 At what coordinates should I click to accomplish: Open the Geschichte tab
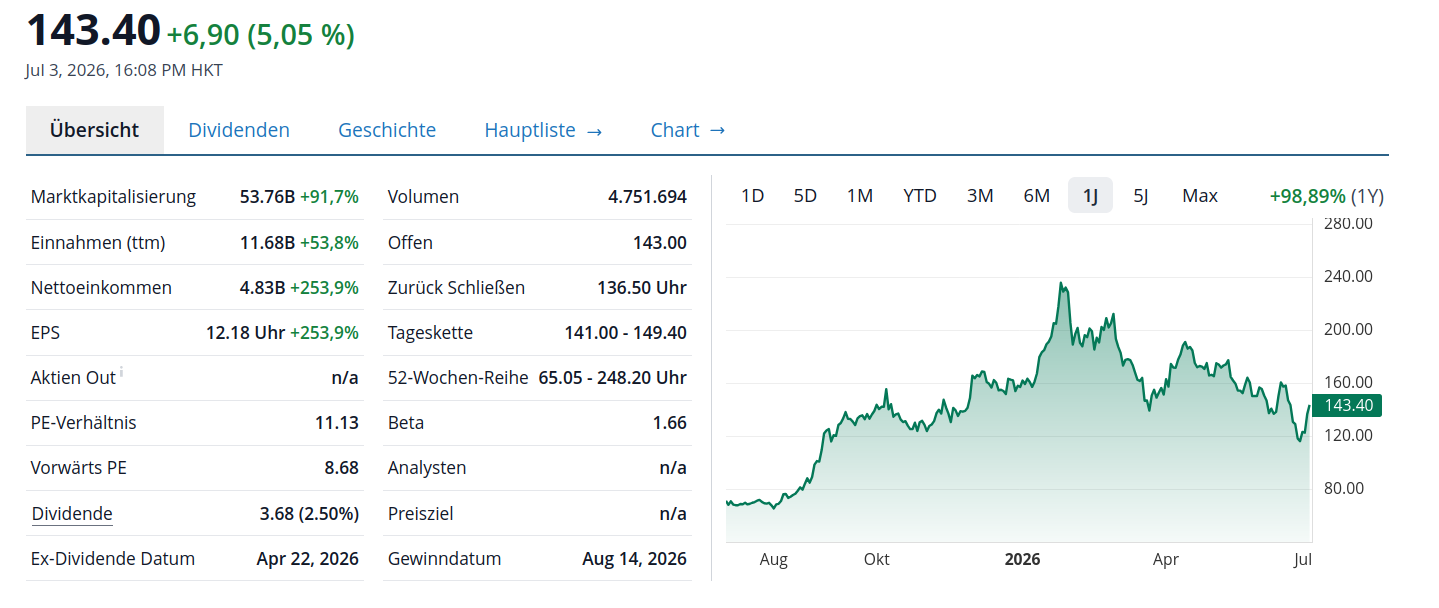(387, 130)
